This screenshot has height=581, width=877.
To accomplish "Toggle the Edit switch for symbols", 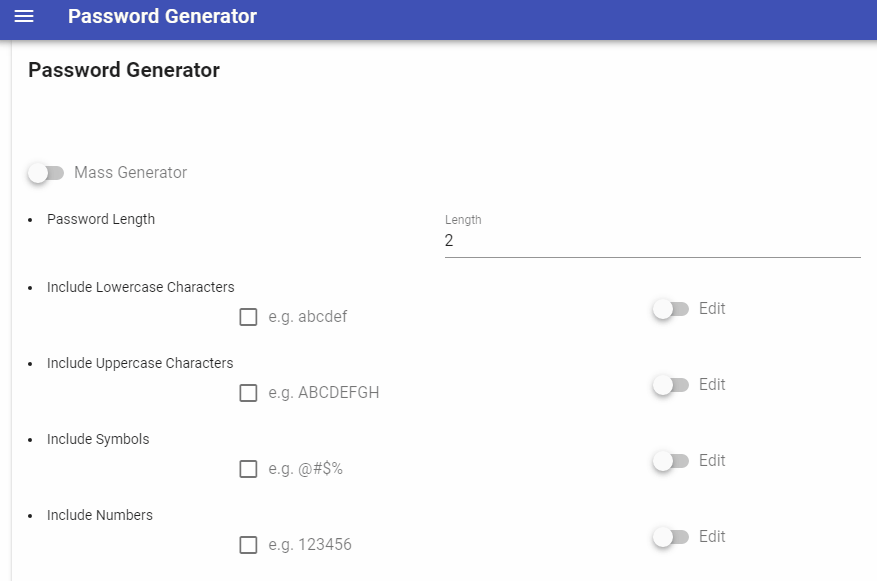I will [x=671, y=461].
